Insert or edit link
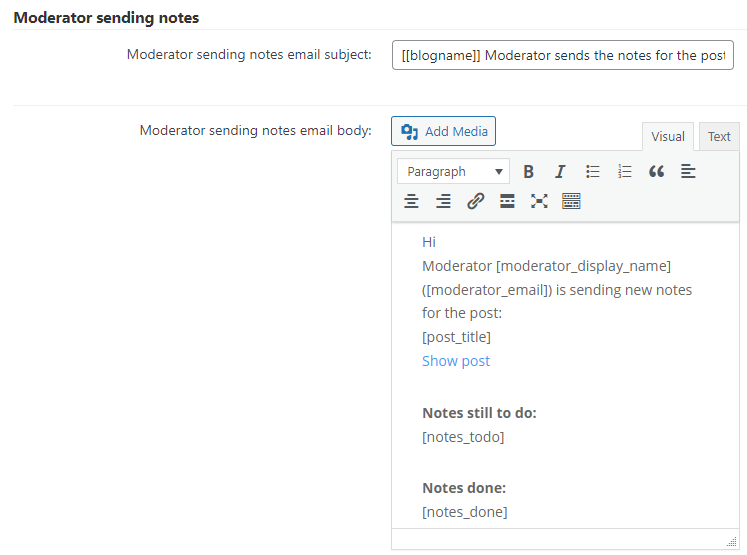 click(475, 201)
